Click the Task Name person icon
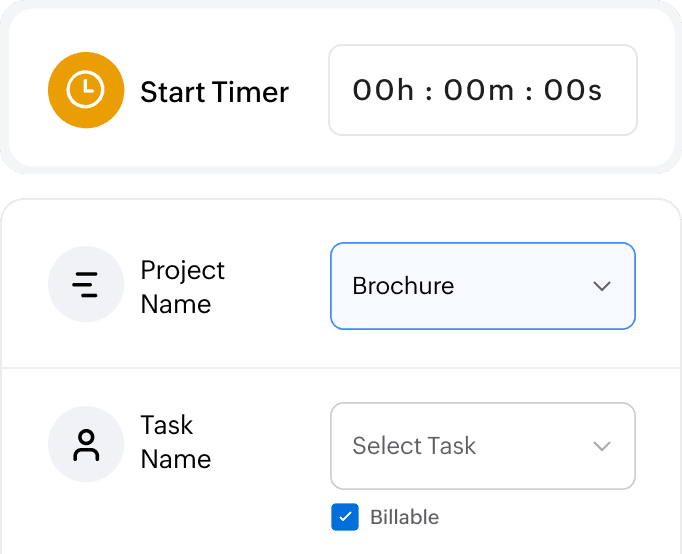 tap(86, 445)
